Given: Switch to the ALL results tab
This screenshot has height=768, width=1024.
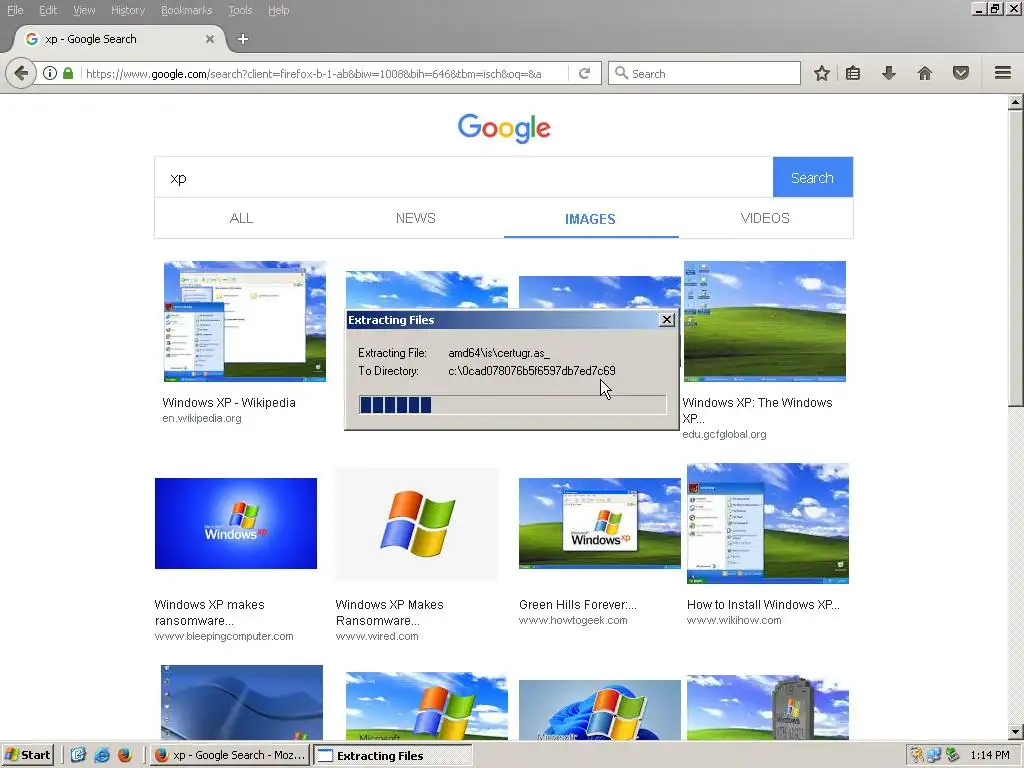Looking at the screenshot, I should 241,218.
